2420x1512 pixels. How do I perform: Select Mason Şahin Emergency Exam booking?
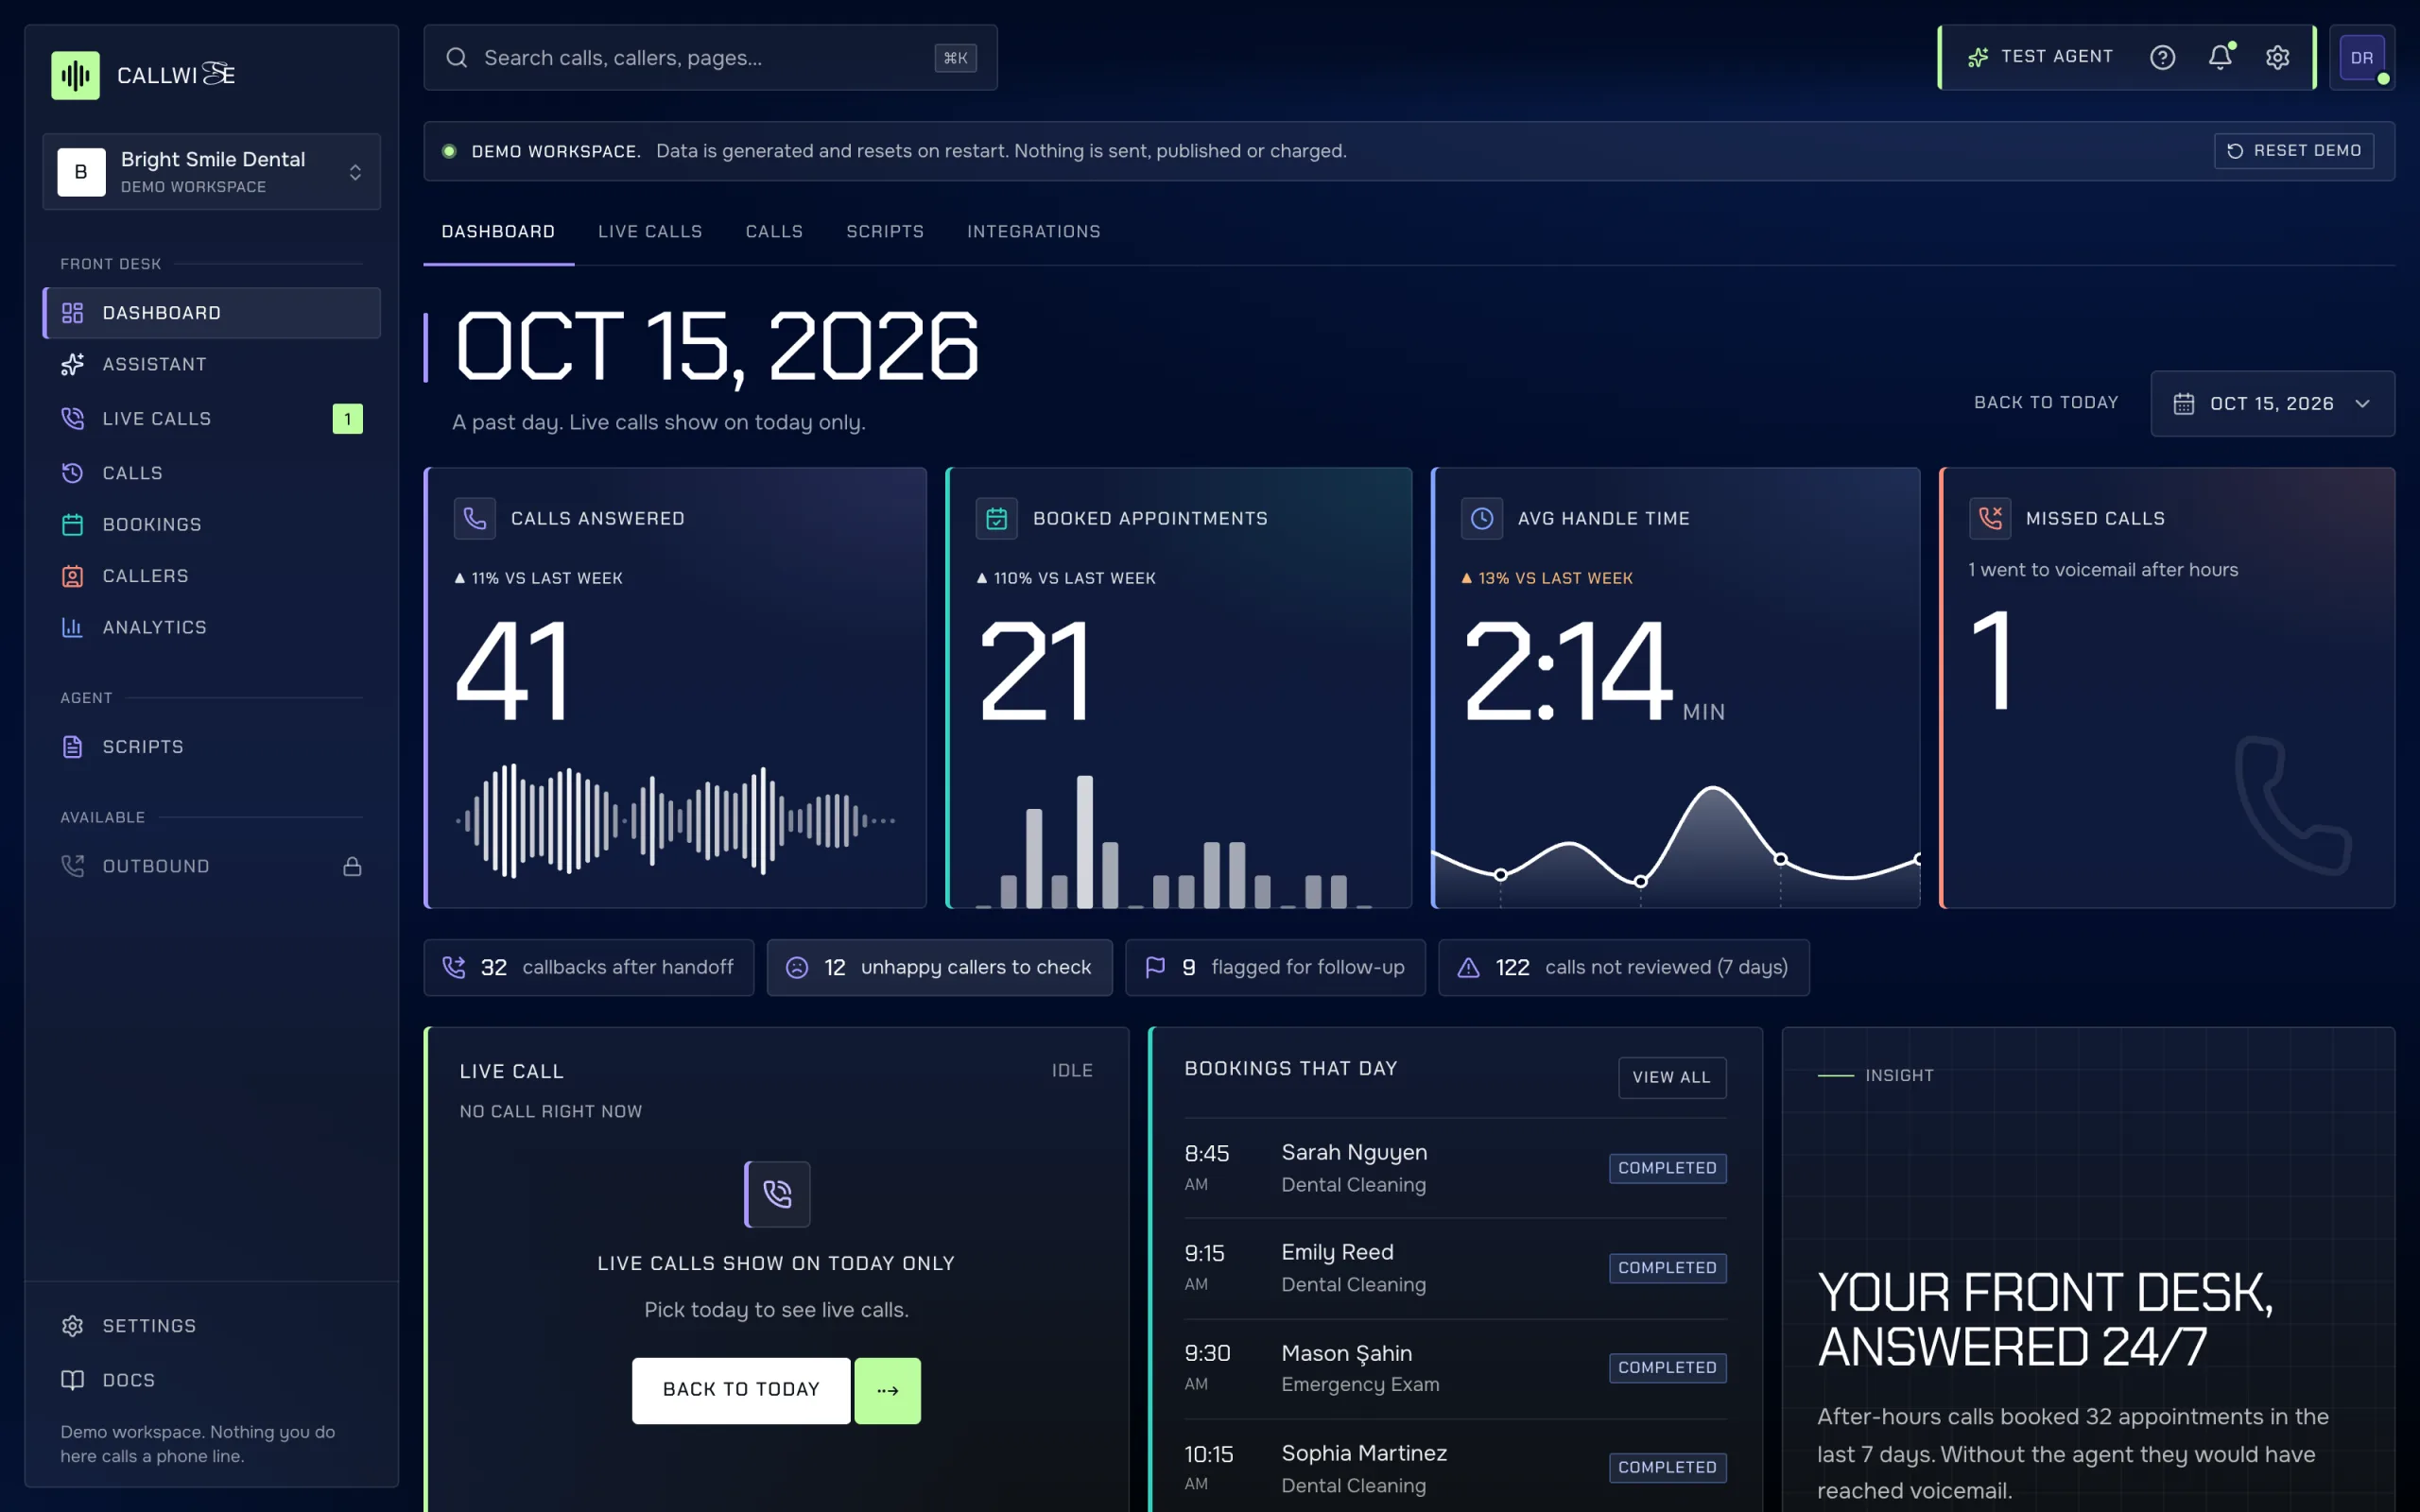pos(1455,1368)
